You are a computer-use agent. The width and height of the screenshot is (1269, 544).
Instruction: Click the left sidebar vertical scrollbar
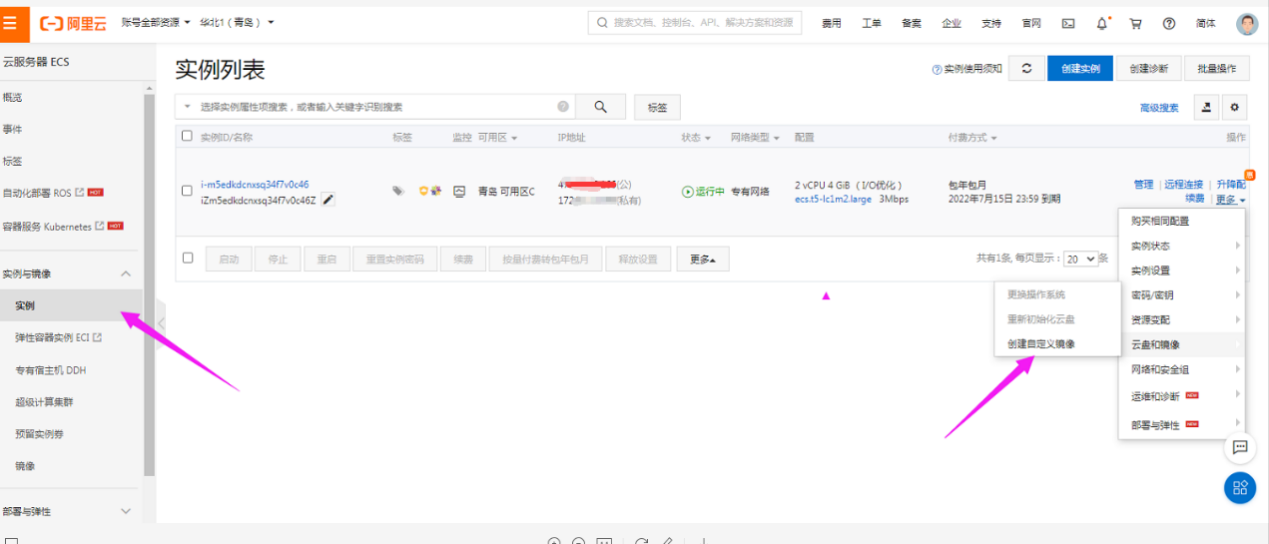[149, 285]
